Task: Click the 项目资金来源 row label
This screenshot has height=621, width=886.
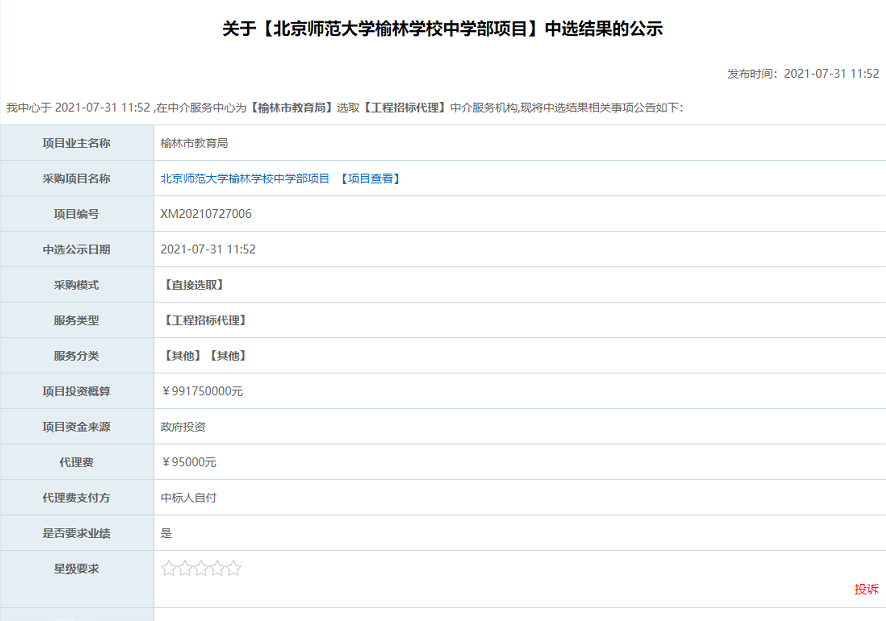Action: coord(76,427)
